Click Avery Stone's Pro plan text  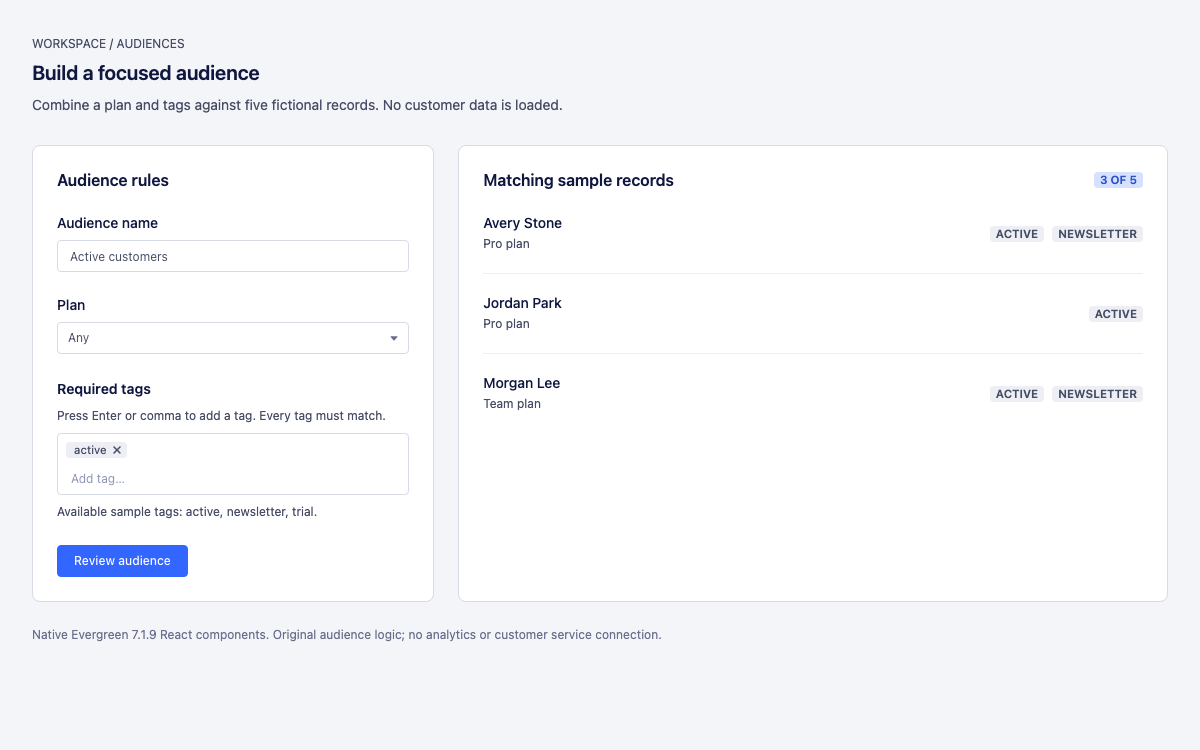tap(506, 244)
